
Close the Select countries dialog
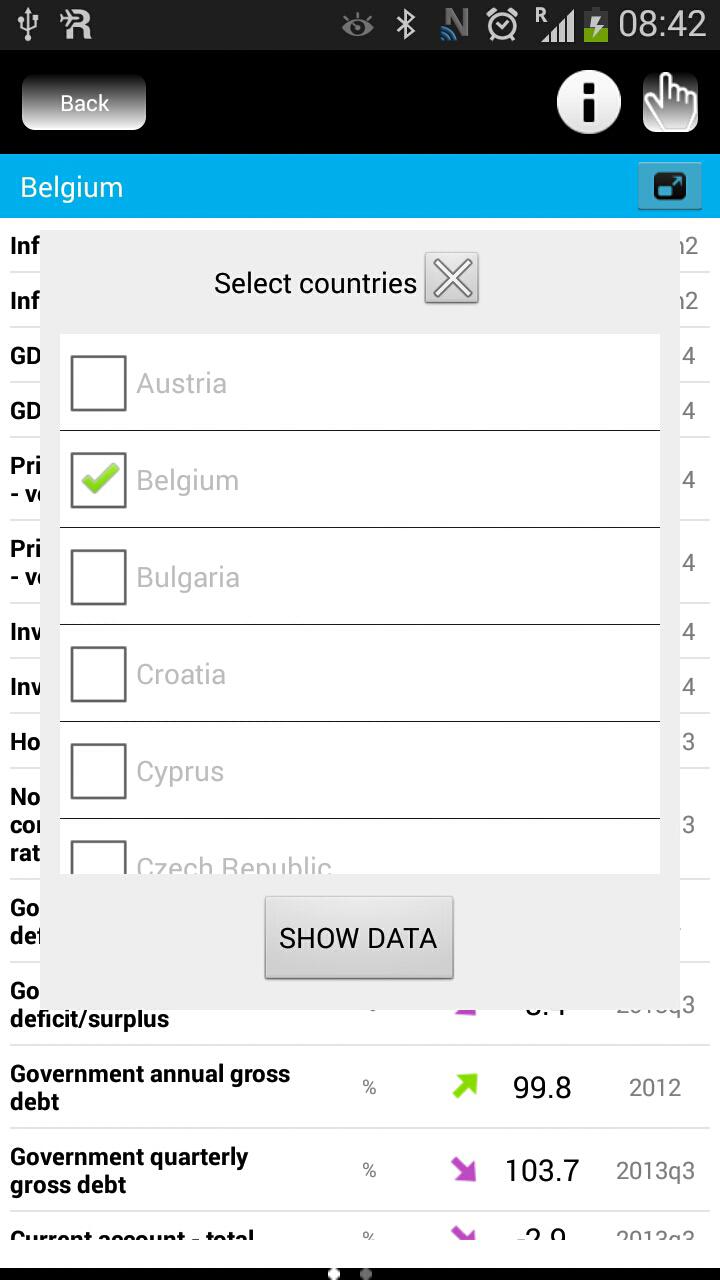(x=452, y=278)
